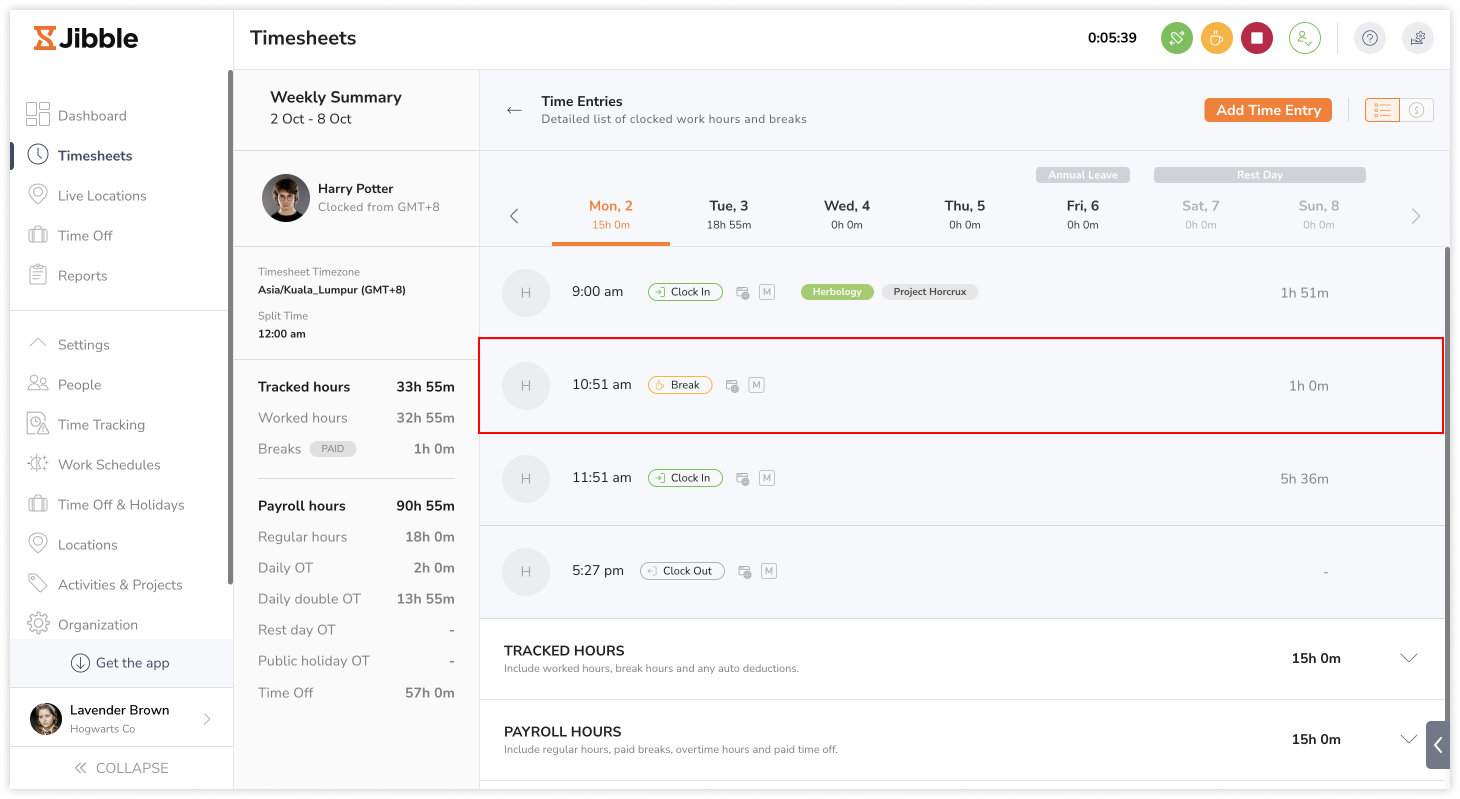Click the green clock-in activity icon
The image size is (1460, 799).
[1176, 39]
